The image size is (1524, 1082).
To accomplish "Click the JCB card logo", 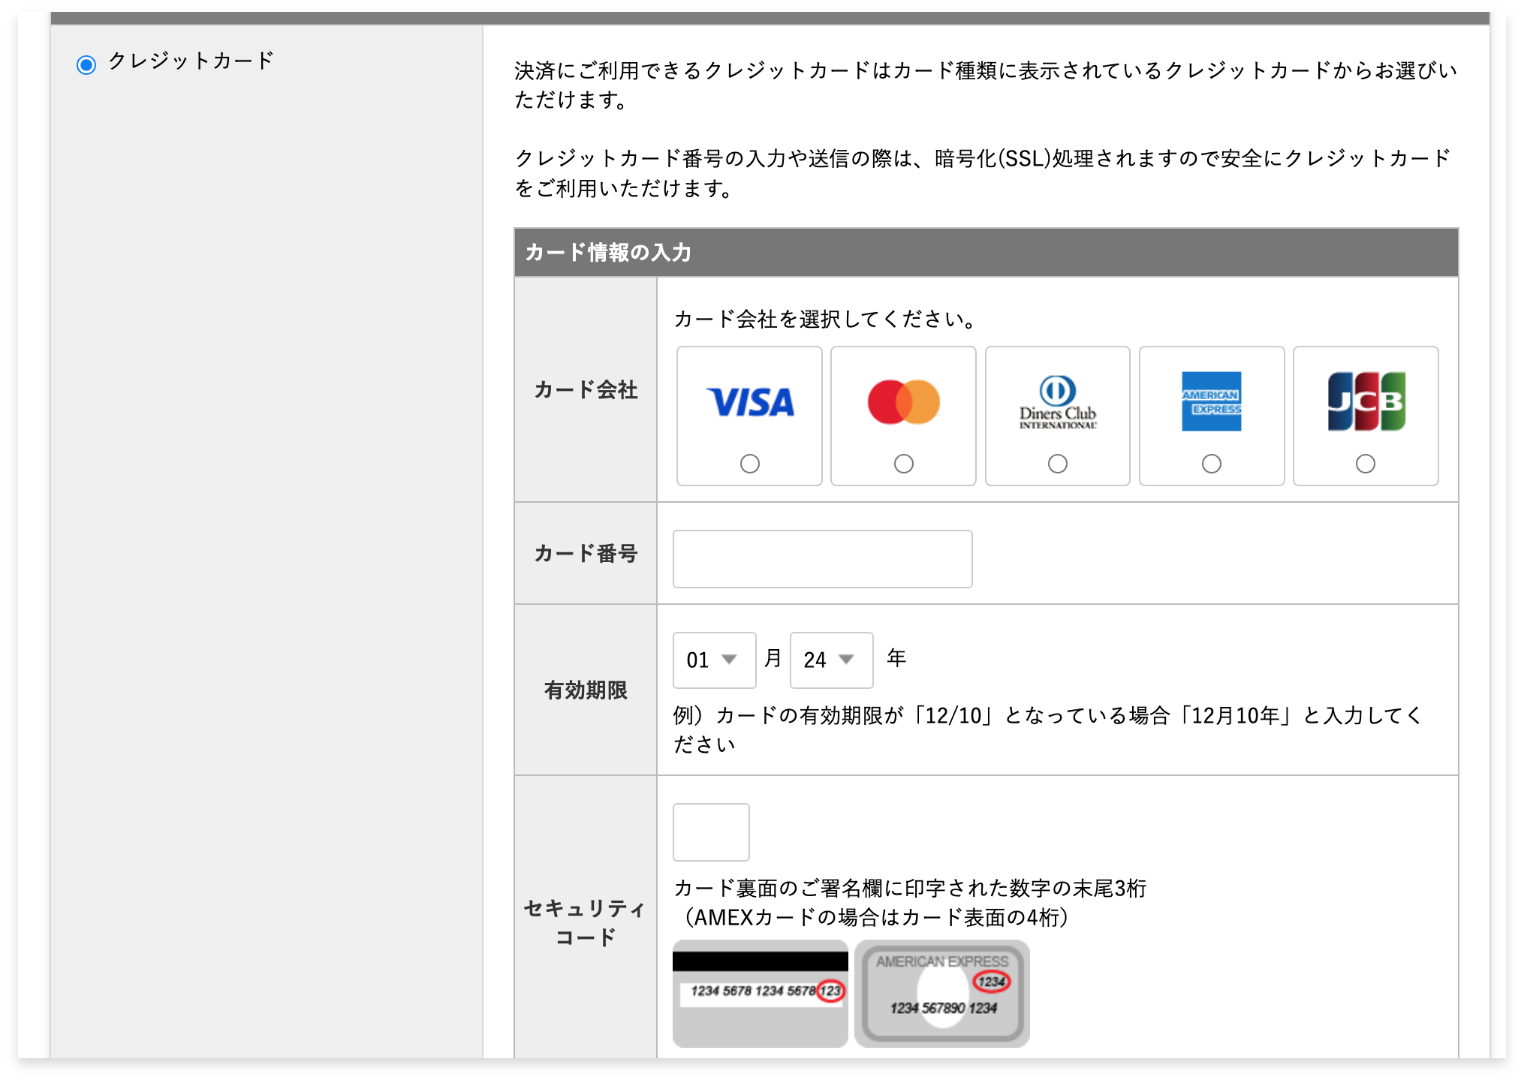I will click(1366, 402).
